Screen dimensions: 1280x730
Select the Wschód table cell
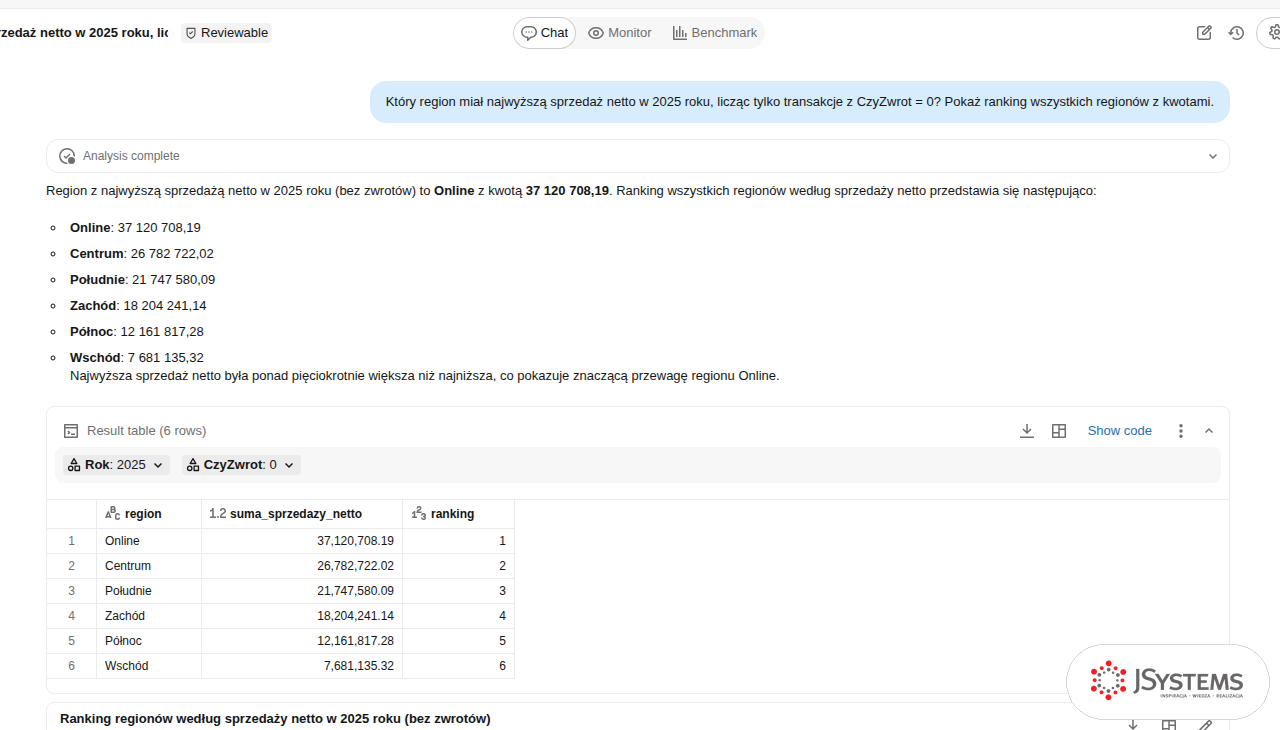click(149, 666)
